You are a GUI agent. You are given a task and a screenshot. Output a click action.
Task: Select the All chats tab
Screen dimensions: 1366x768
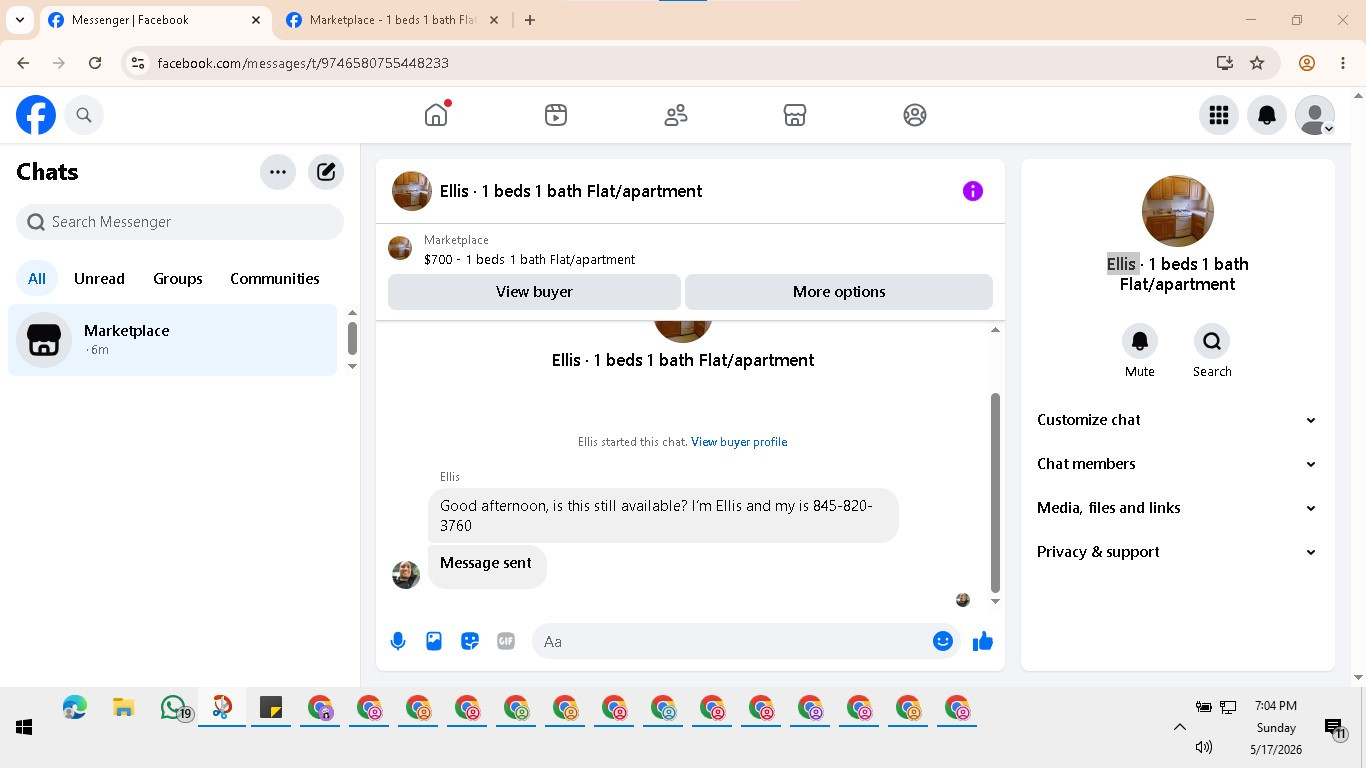37,279
